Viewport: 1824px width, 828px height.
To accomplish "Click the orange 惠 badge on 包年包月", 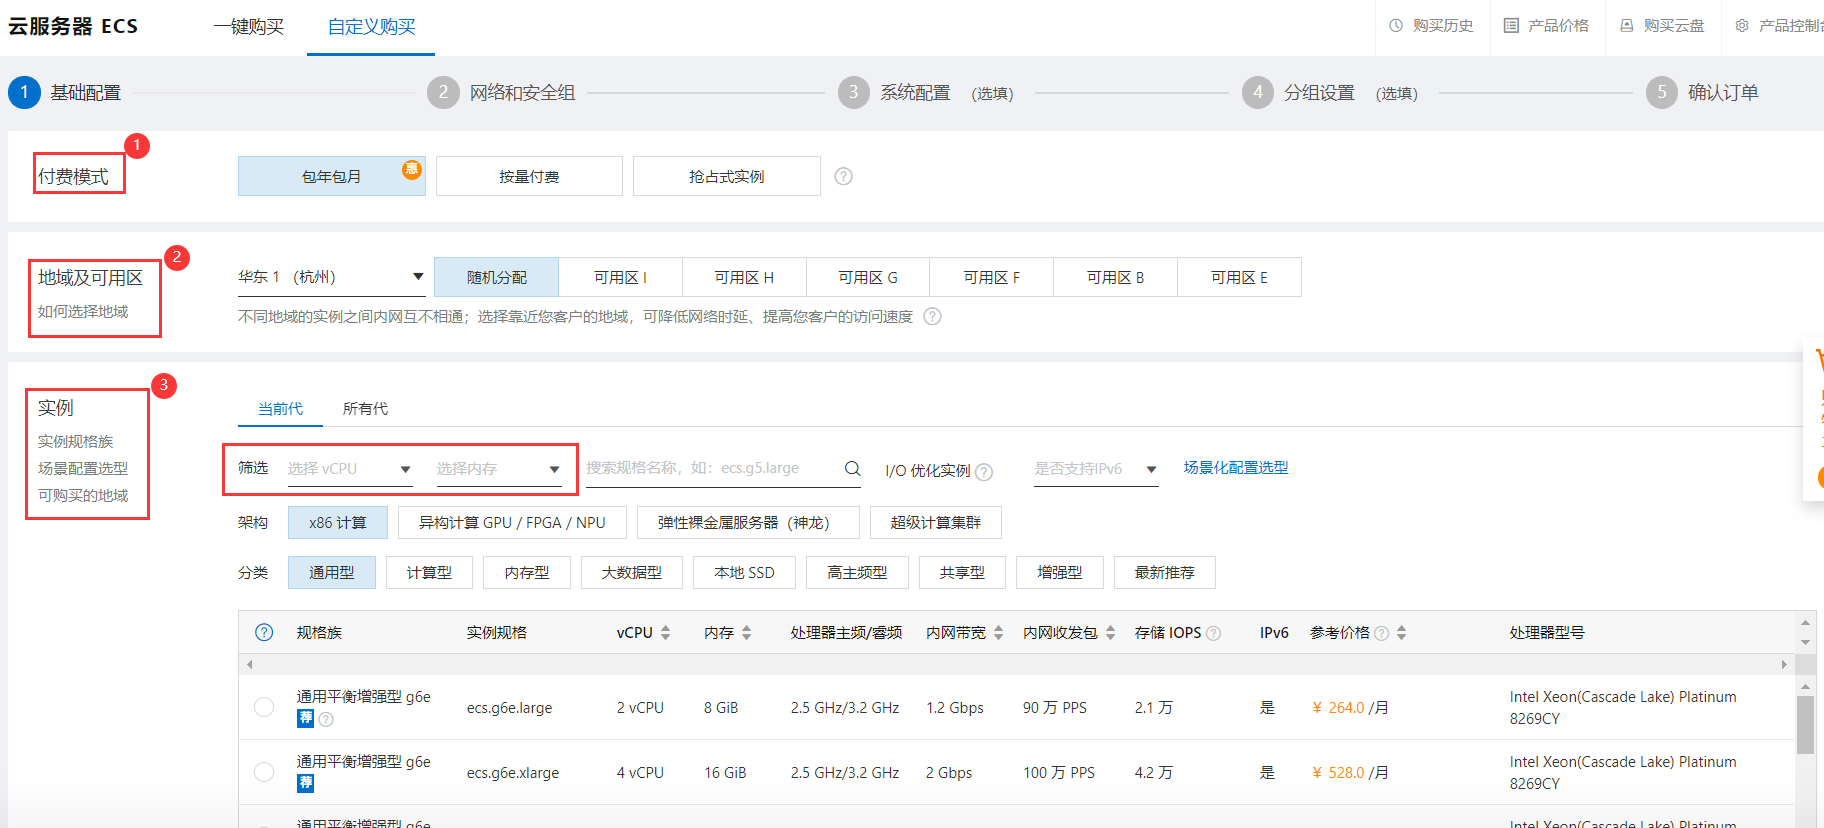I will (412, 169).
